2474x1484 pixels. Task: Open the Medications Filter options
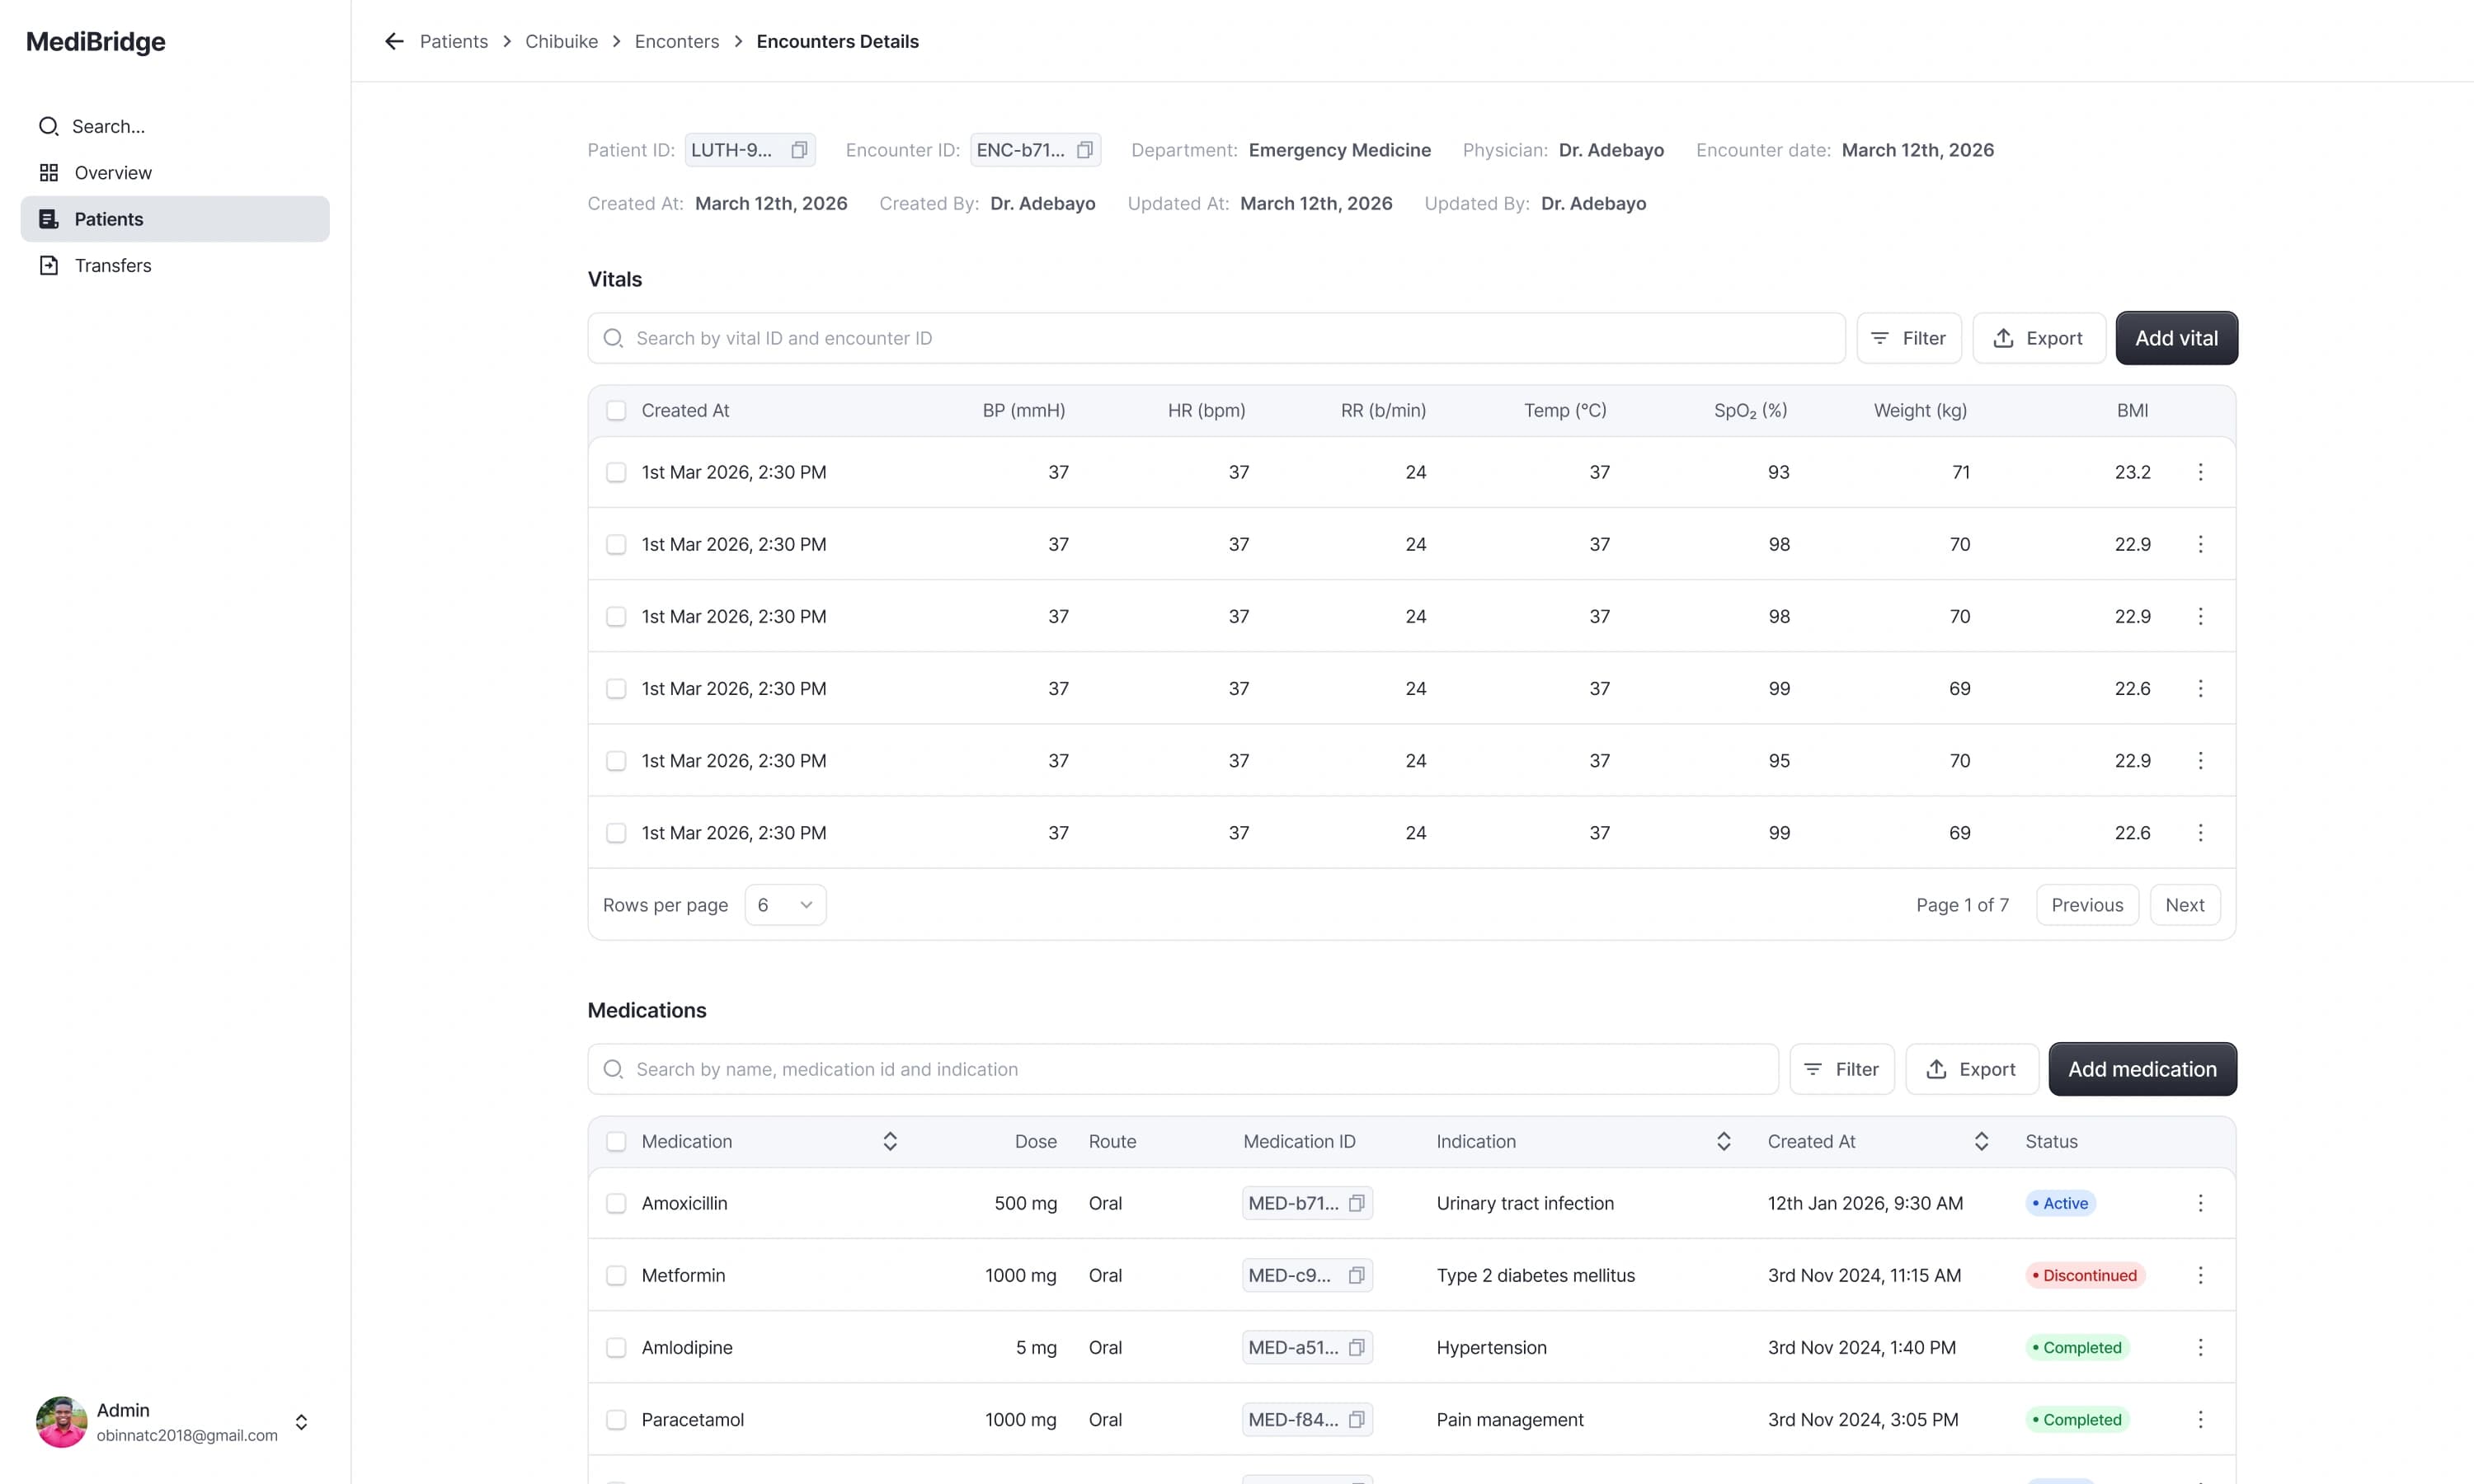(x=1841, y=1069)
